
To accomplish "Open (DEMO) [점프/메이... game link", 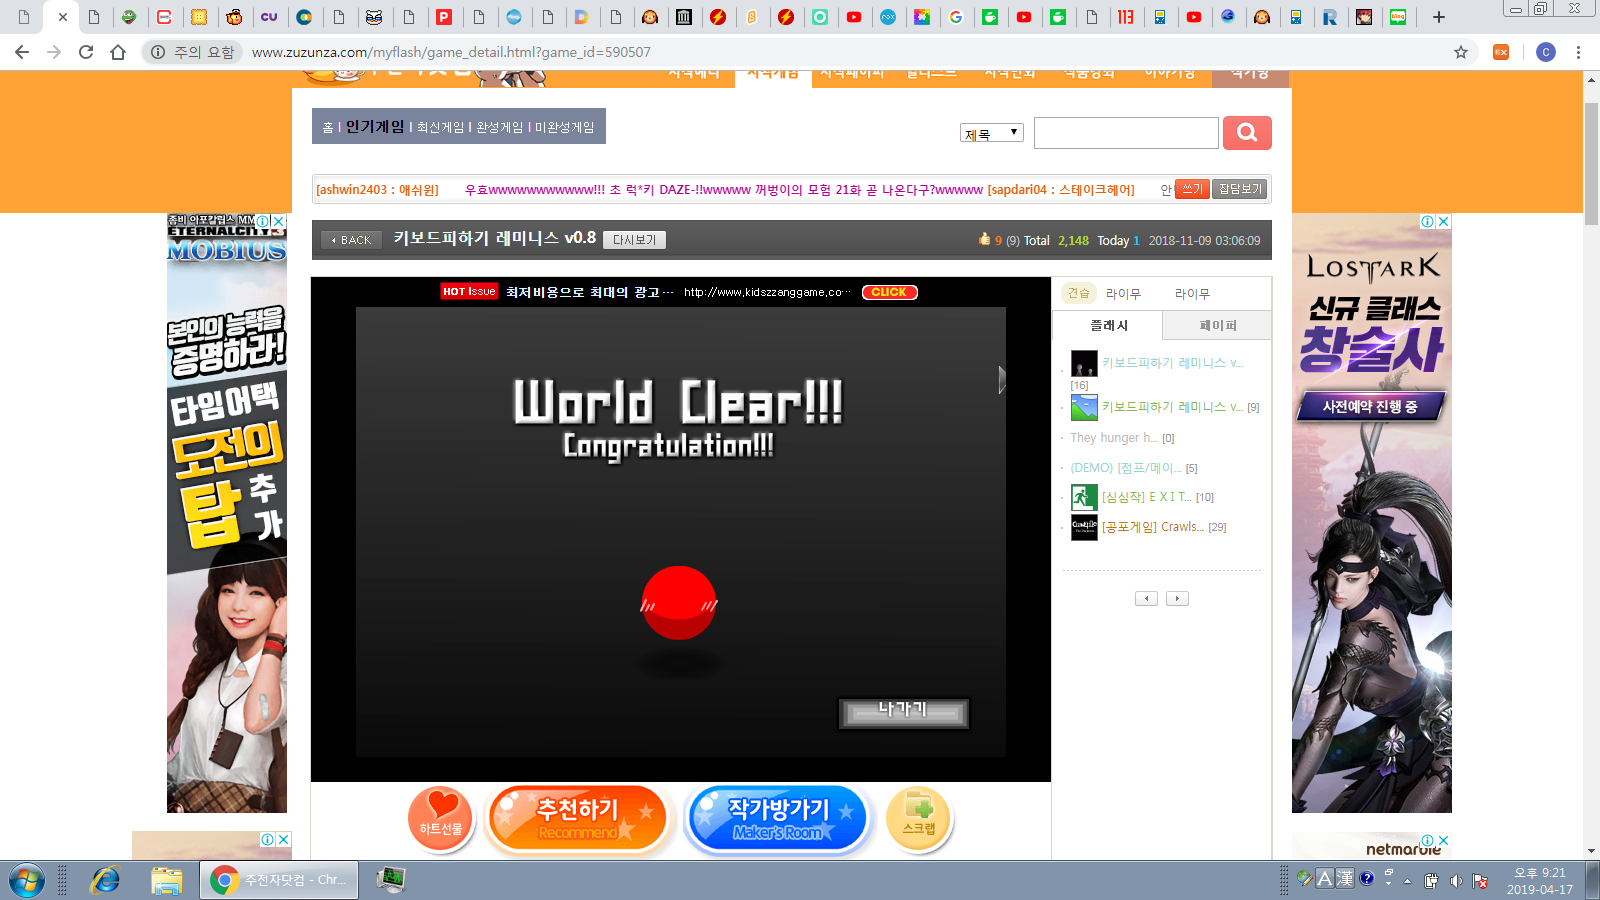I will pos(1125,468).
